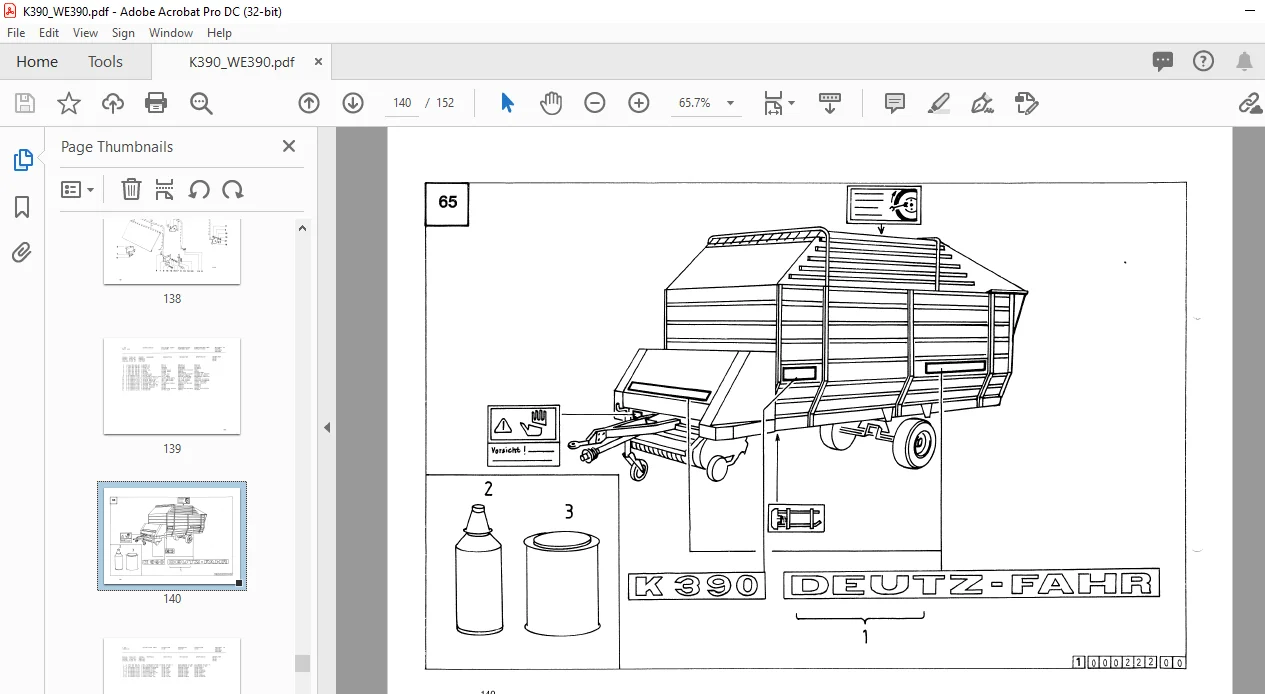Print the document using printer icon
Screen dimensions: 1265x694
pyautogui.click(x=156, y=103)
